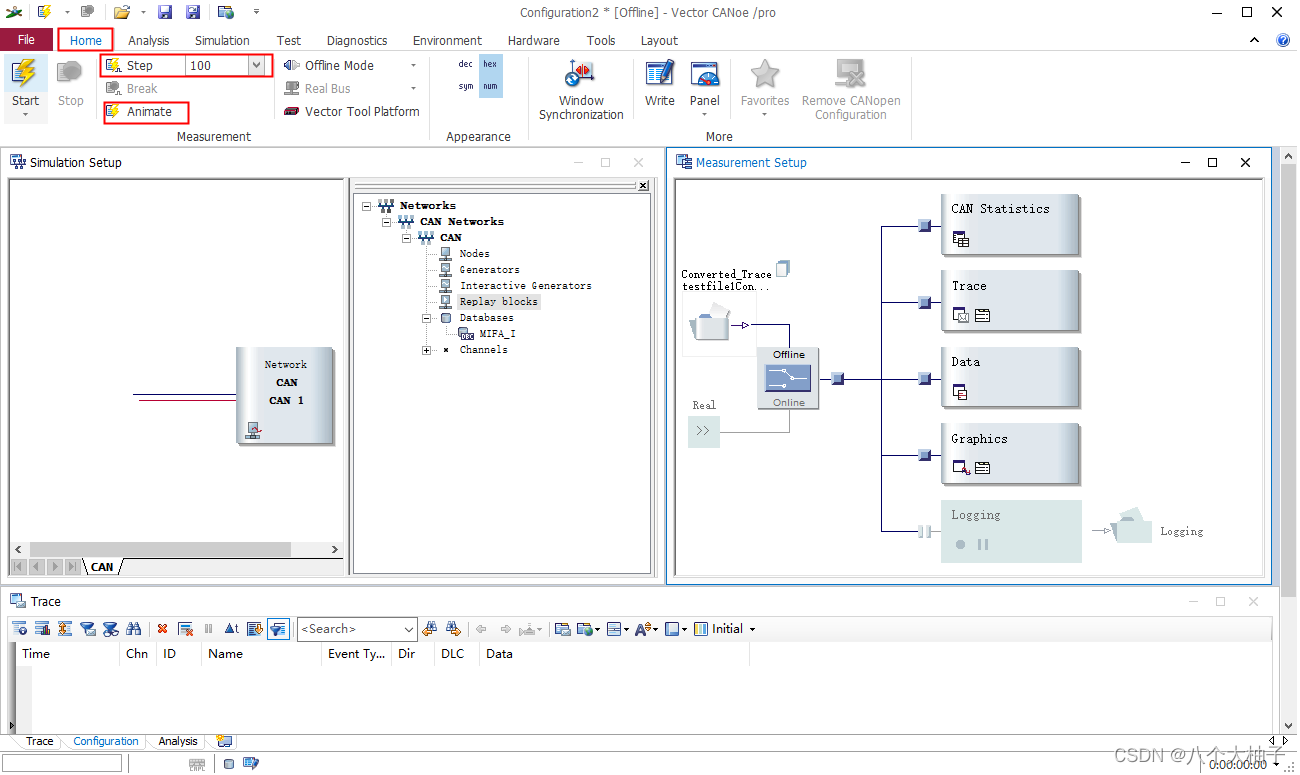1300x775 pixels.
Task: Start measurement with the lightning Start icon
Action: tap(25, 75)
